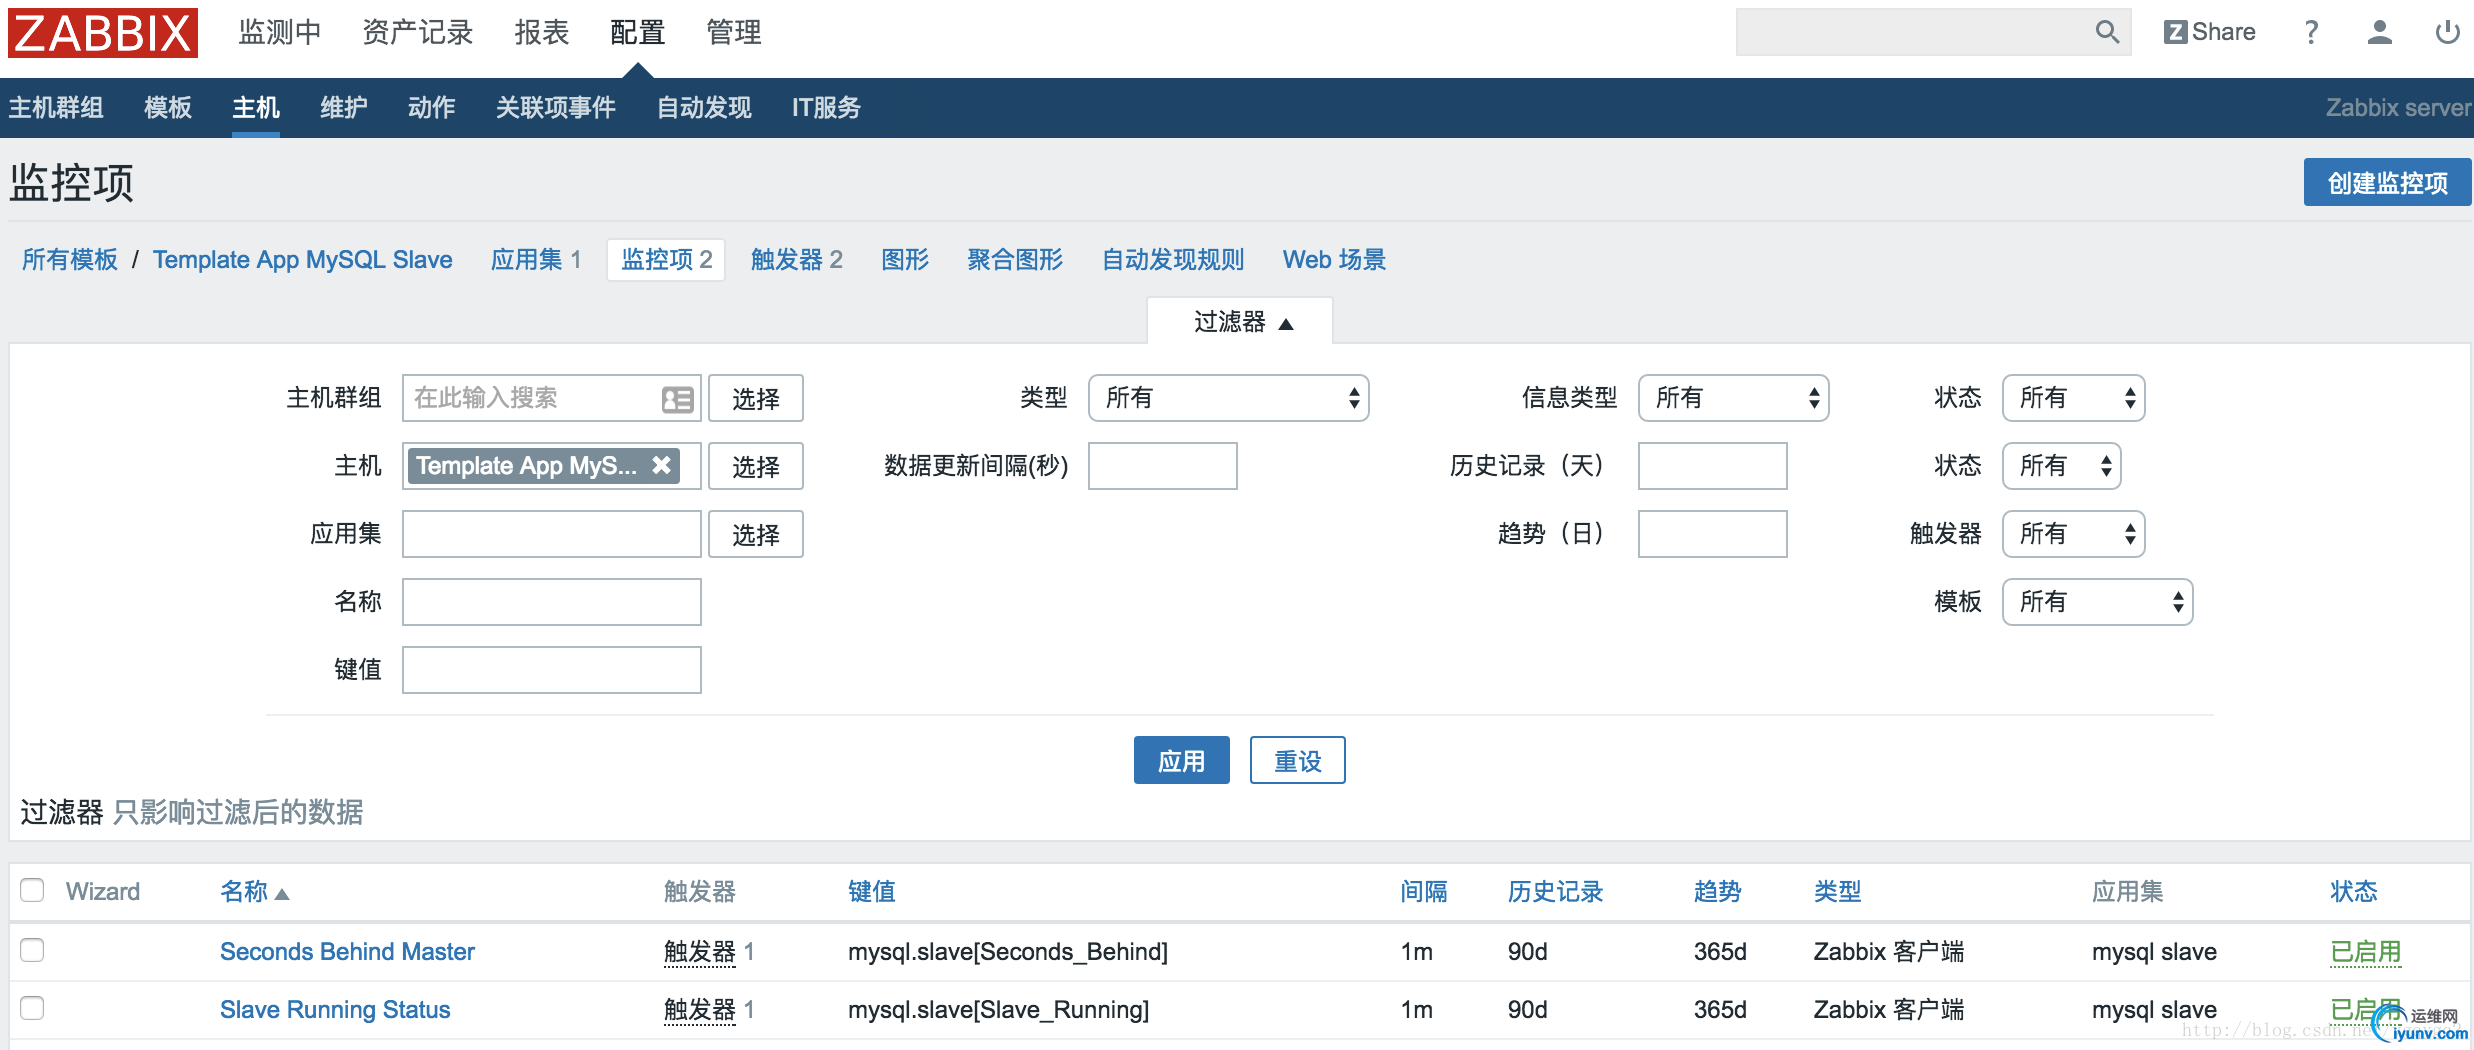The width and height of the screenshot is (2474, 1050).
Task: Click 选择 button next to 主机群组
Action: tap(755, 399)
